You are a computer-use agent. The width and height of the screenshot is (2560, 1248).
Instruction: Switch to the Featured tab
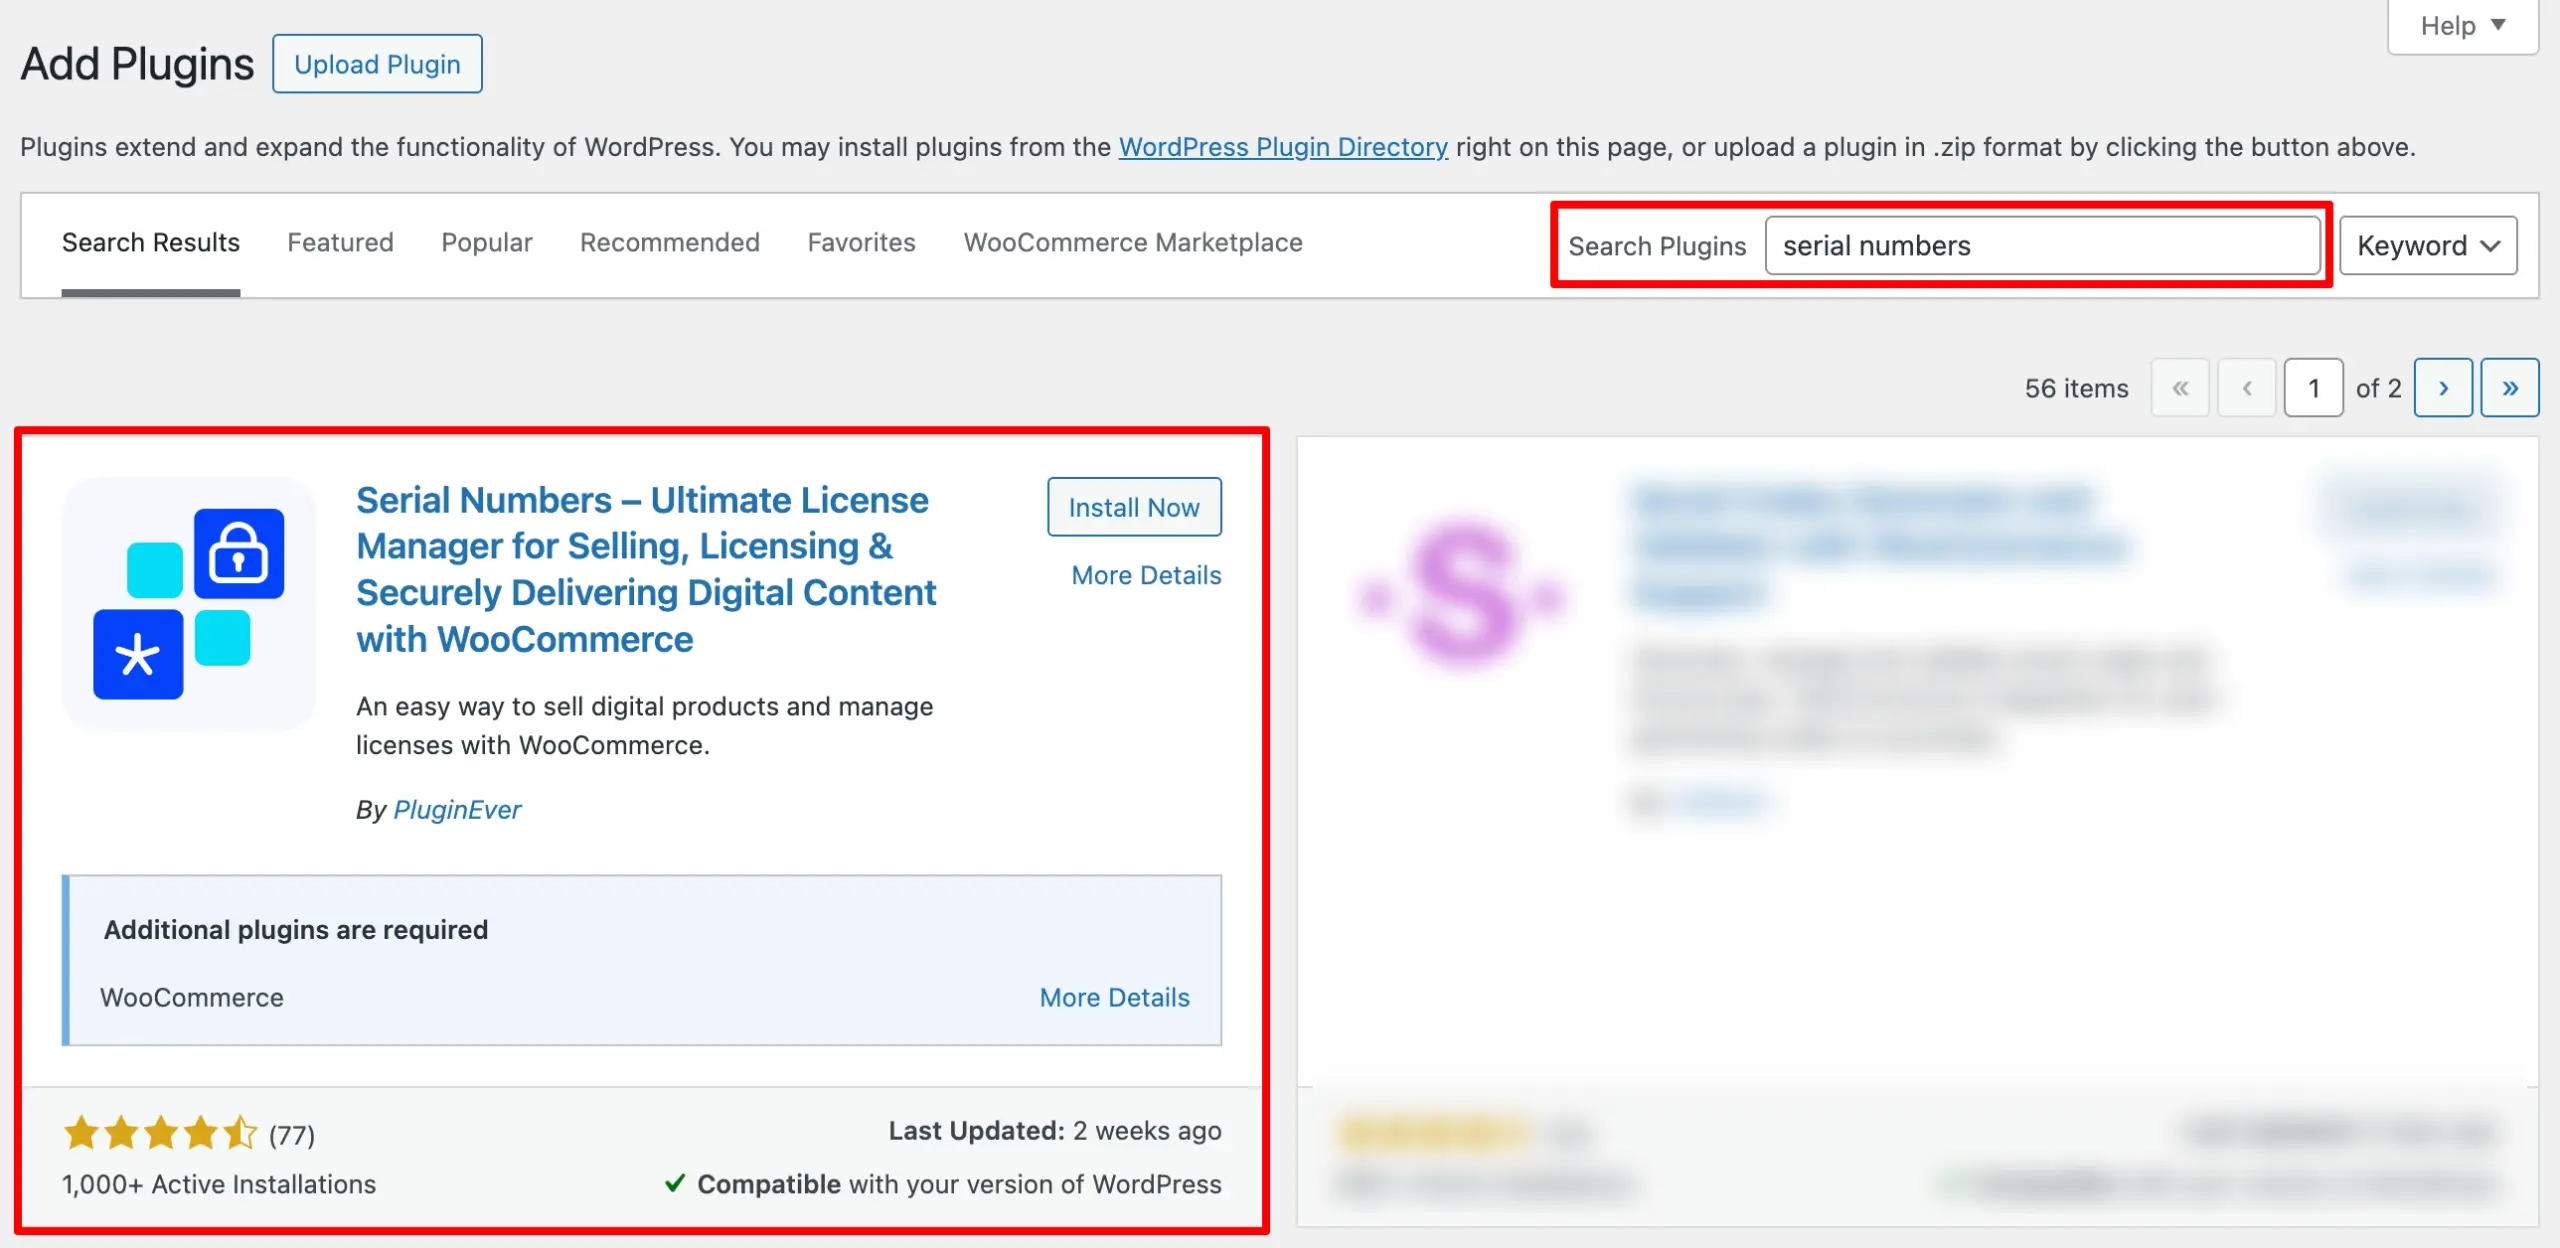coord(340,243)
